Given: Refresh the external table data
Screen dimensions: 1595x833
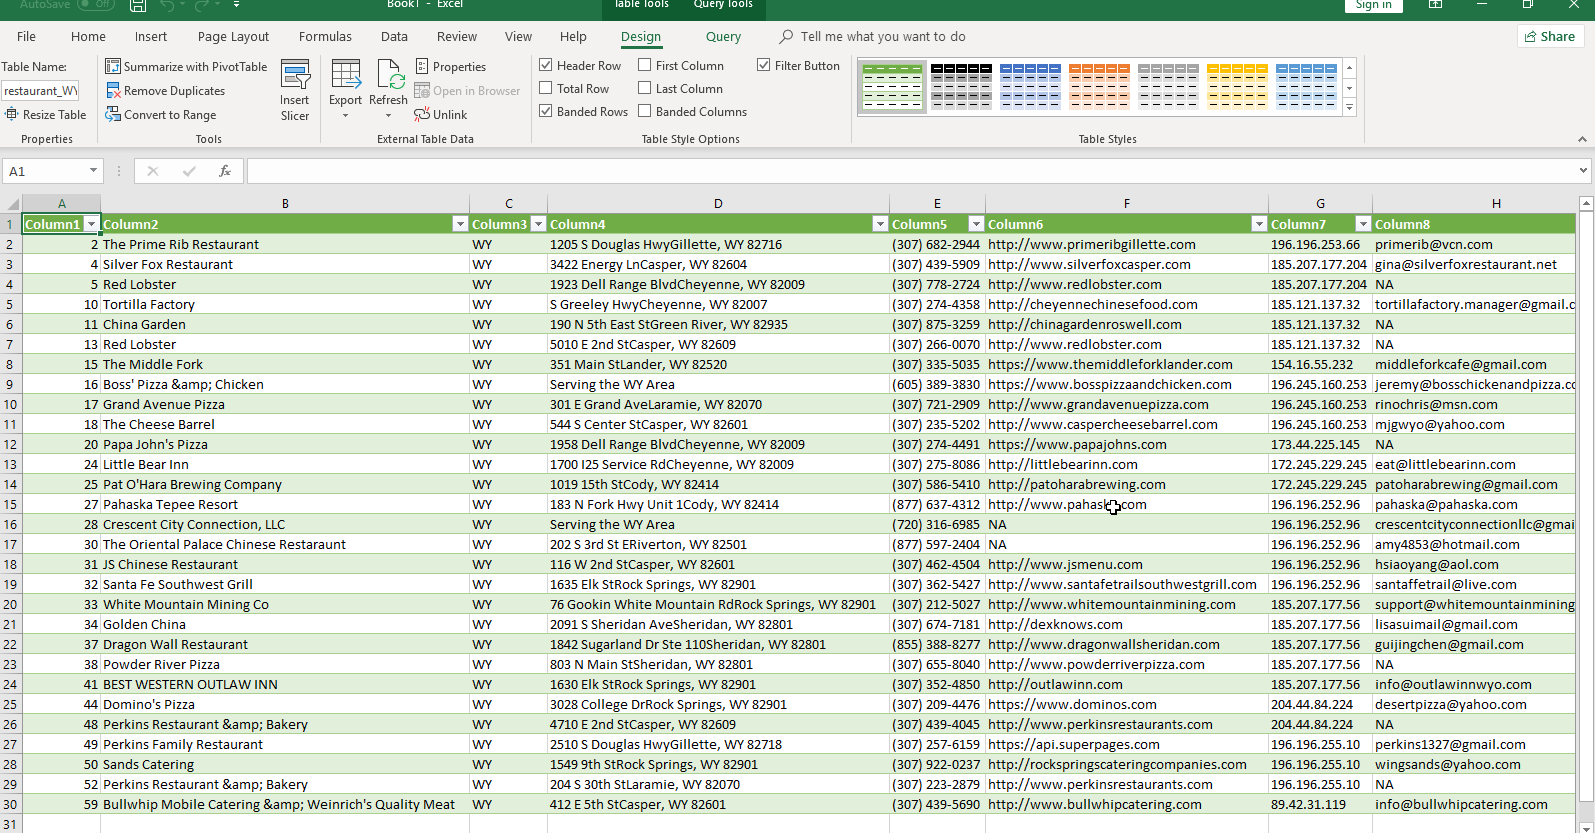Looking at the screenshot, I should [x=388, y=91].
